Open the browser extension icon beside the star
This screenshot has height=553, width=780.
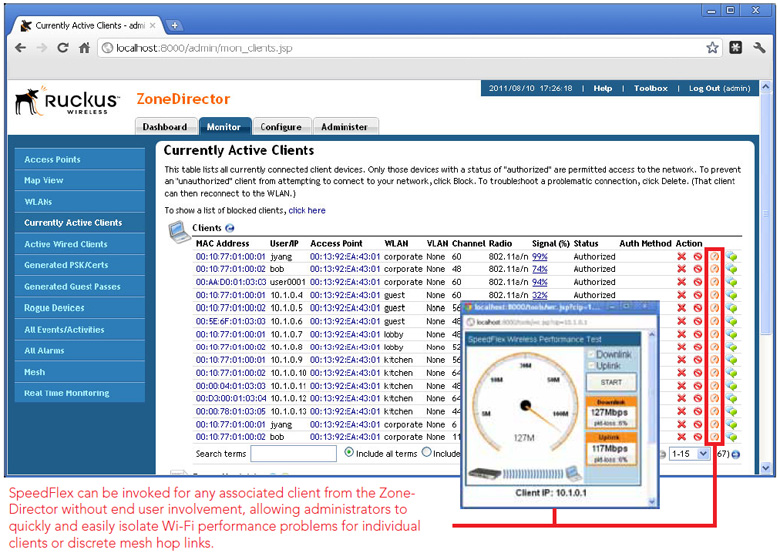point(736,48)
